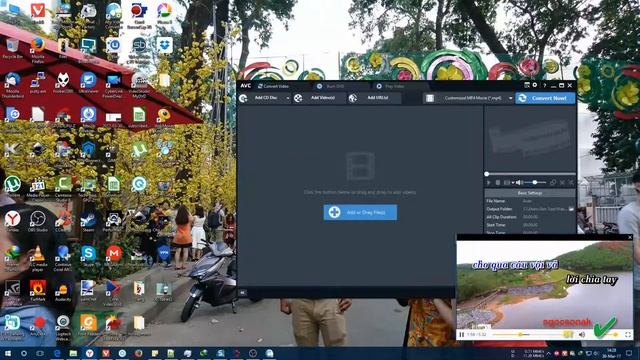Click the Add or Drag File(s) button
This screenshot has height=360, width=640.
[x=360, y=212]
